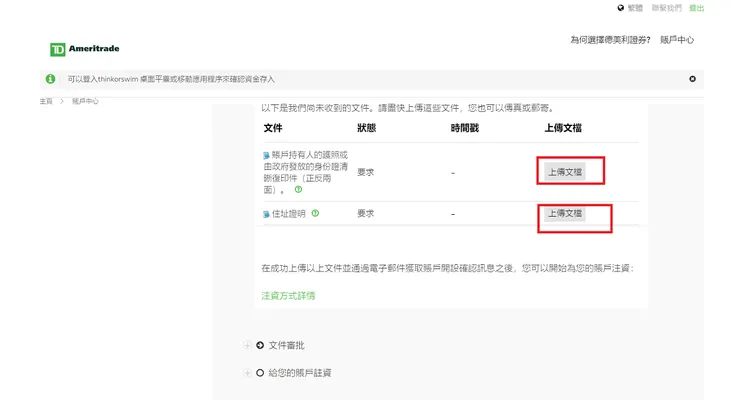
Task: Upload document for passport ID row
Action: pyautogui.click(x=565, y=172)
